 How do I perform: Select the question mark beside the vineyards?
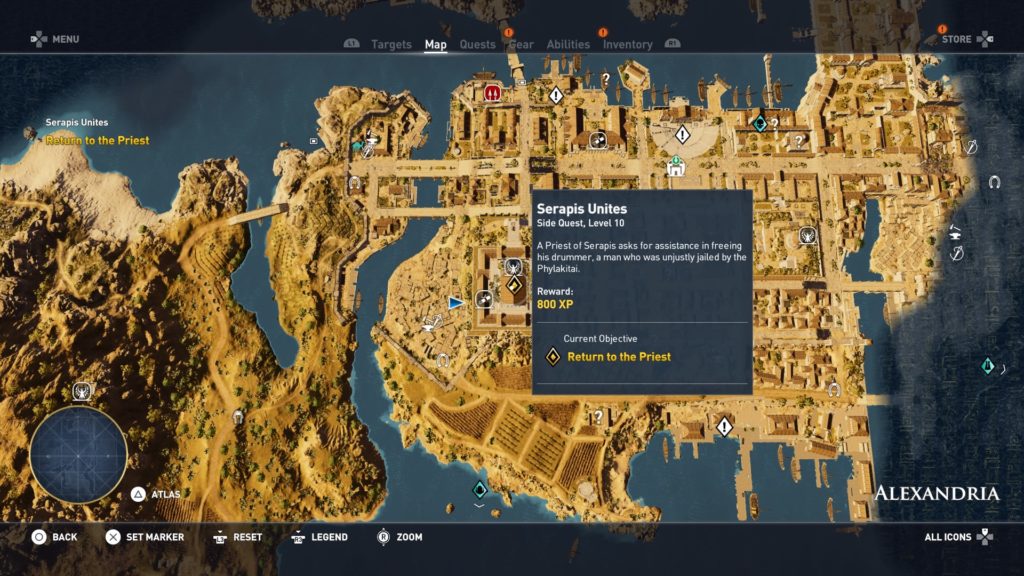coord(598,416)
